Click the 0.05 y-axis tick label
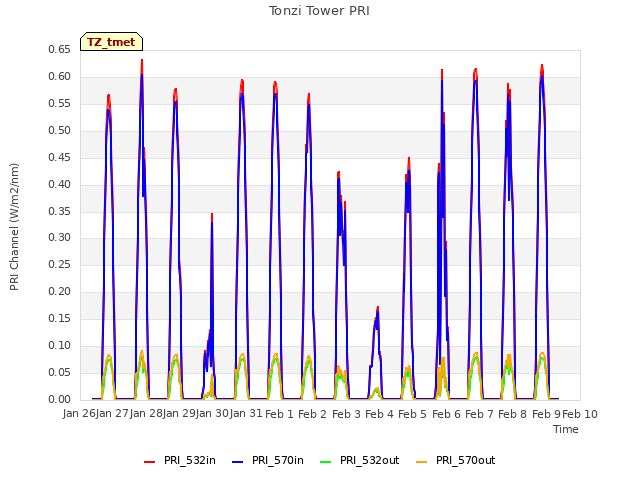 point(59,372)
